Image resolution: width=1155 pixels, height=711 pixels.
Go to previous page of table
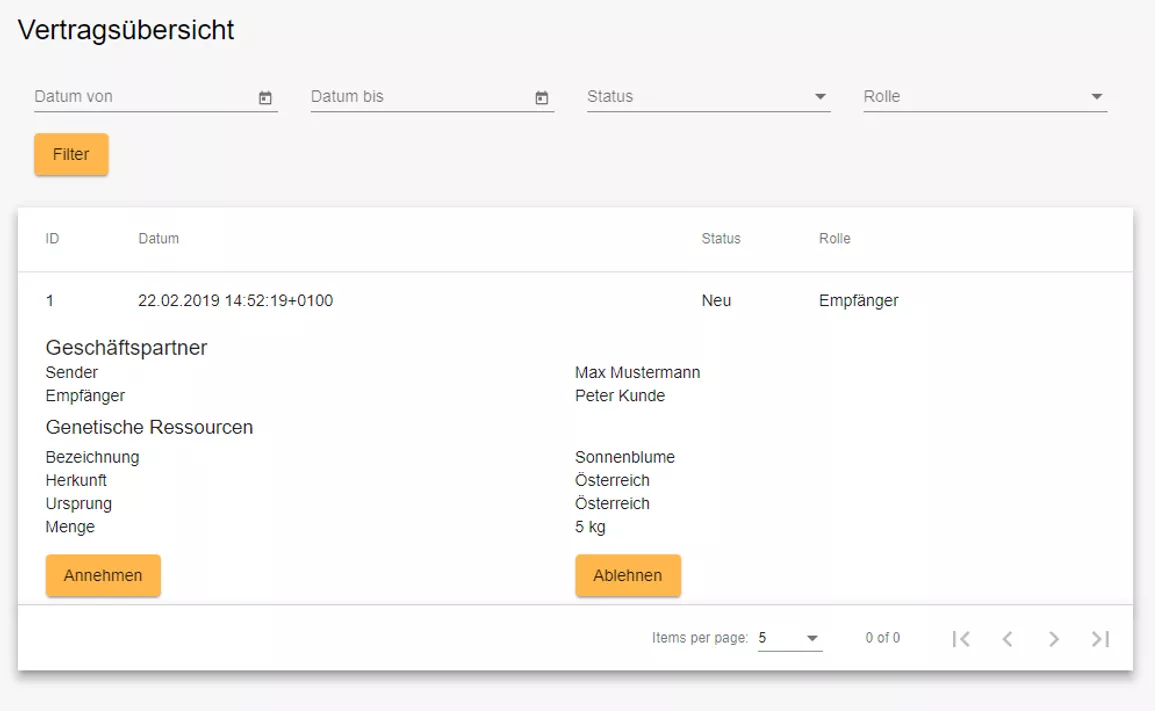(x=1007, y=639)
